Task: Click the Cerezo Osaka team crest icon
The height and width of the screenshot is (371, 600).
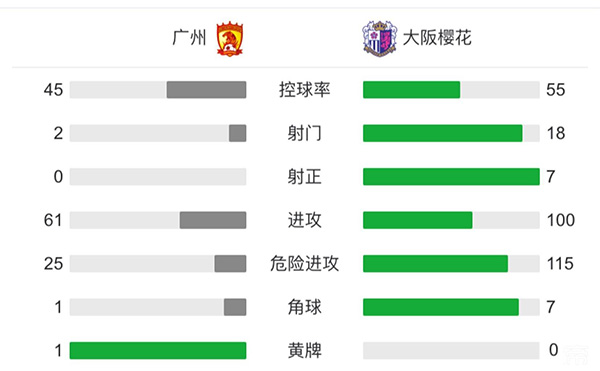Action: pos(379,39)
